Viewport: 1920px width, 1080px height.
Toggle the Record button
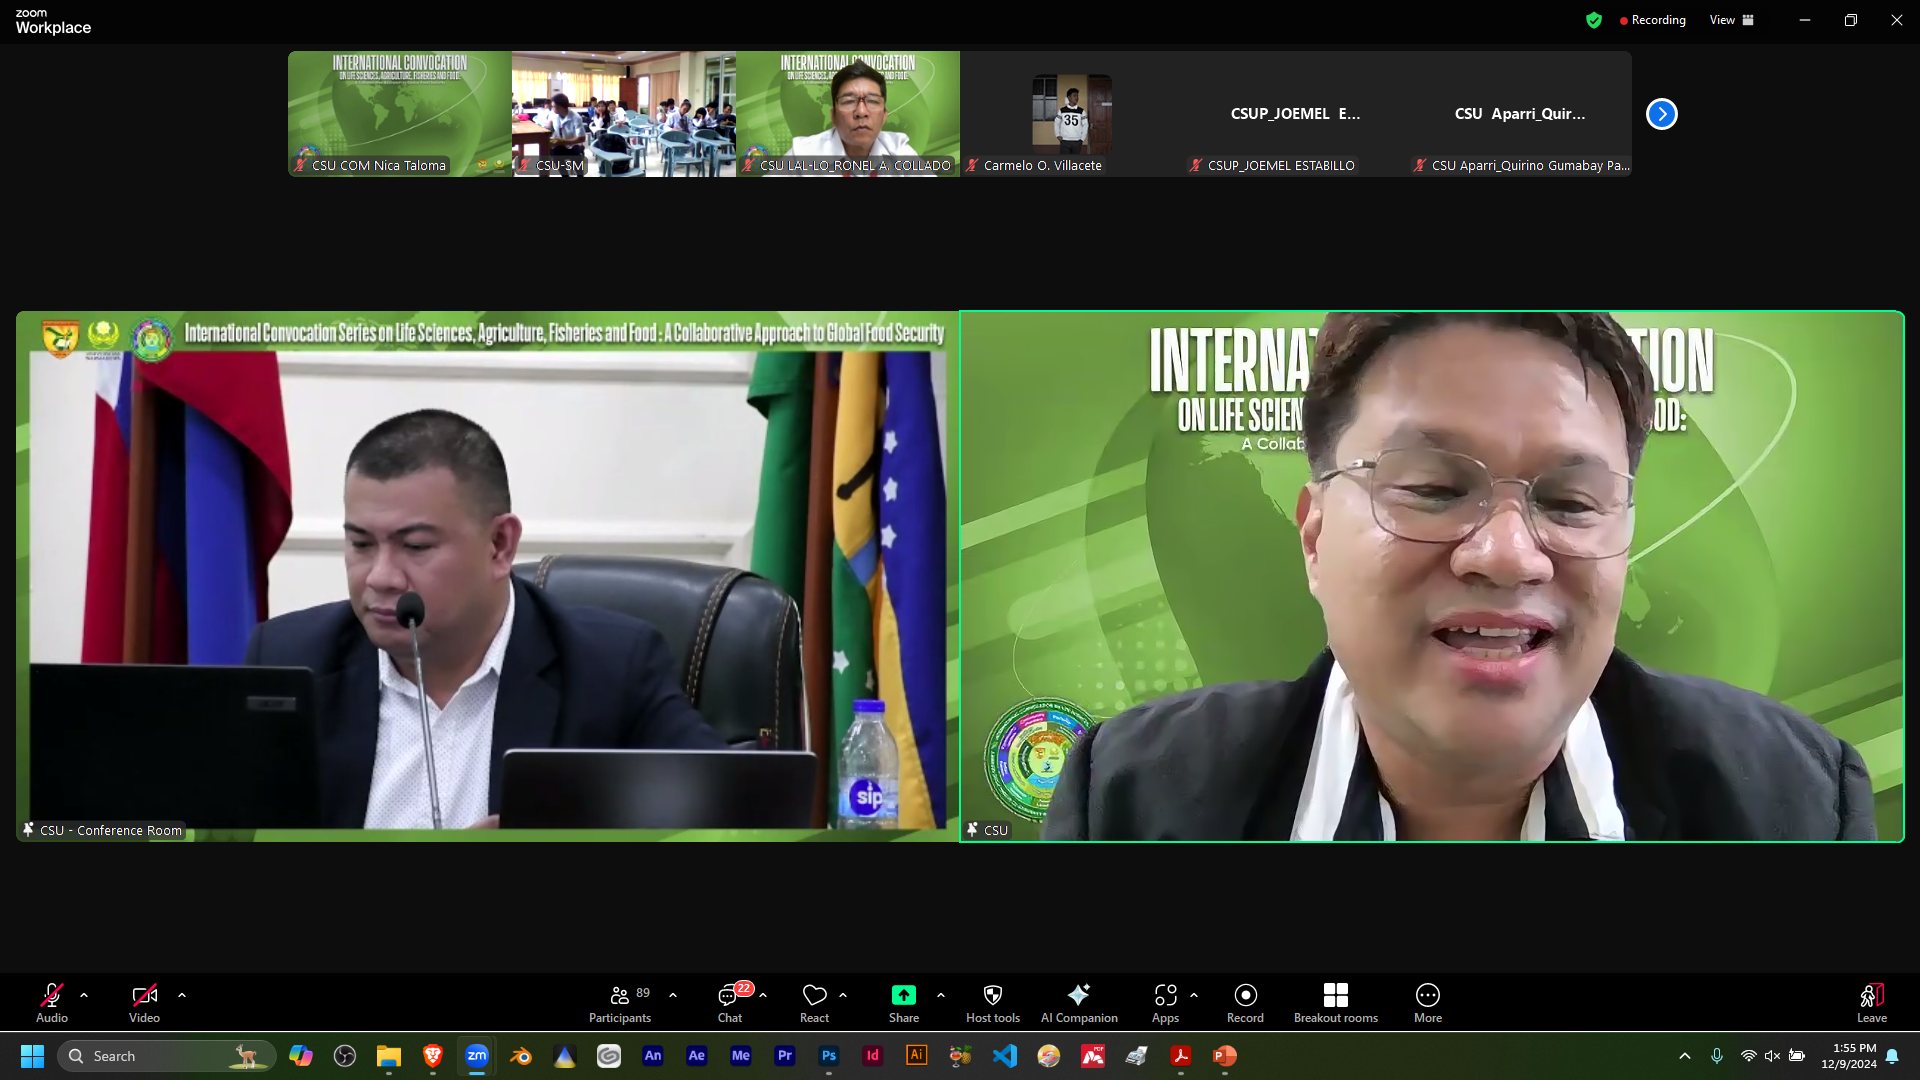coord(1245,1003)
